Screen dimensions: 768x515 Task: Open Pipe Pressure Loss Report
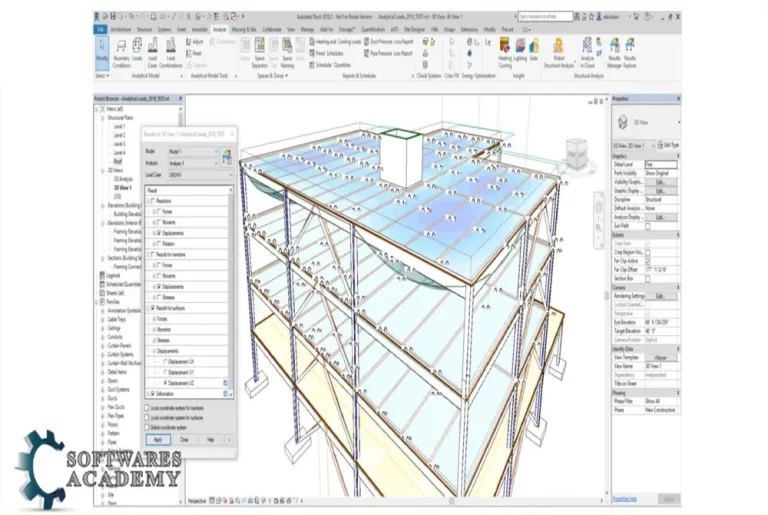tap(388, 53)
